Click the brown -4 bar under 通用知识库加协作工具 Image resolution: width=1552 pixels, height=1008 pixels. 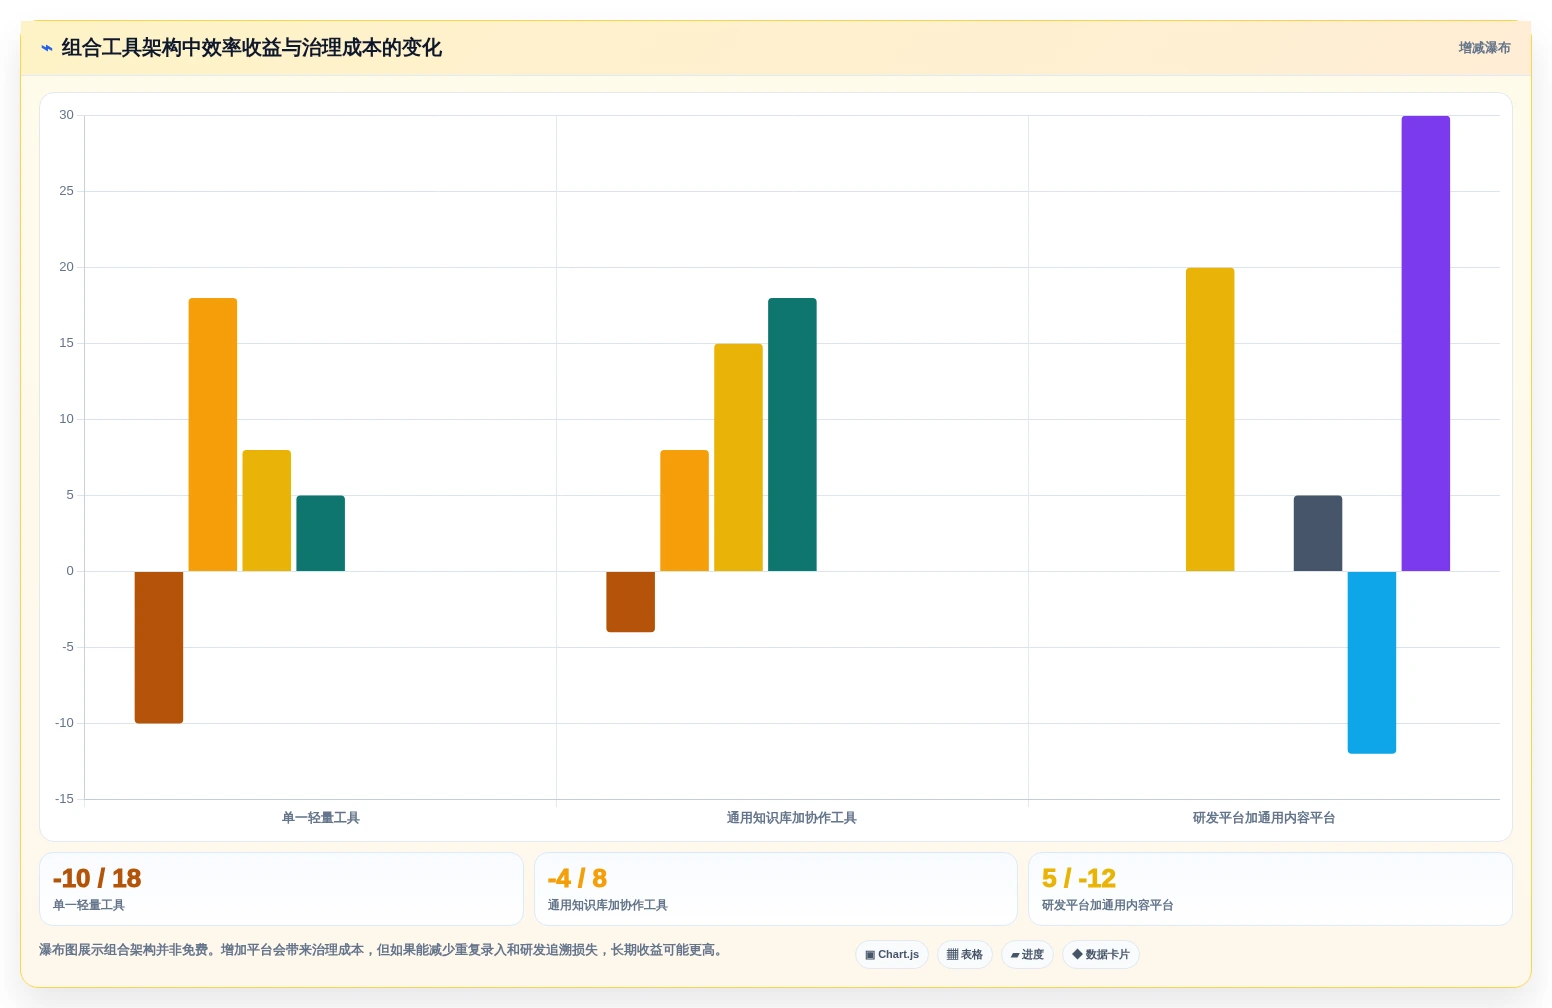pyautogui.click(x=631, y=601)
